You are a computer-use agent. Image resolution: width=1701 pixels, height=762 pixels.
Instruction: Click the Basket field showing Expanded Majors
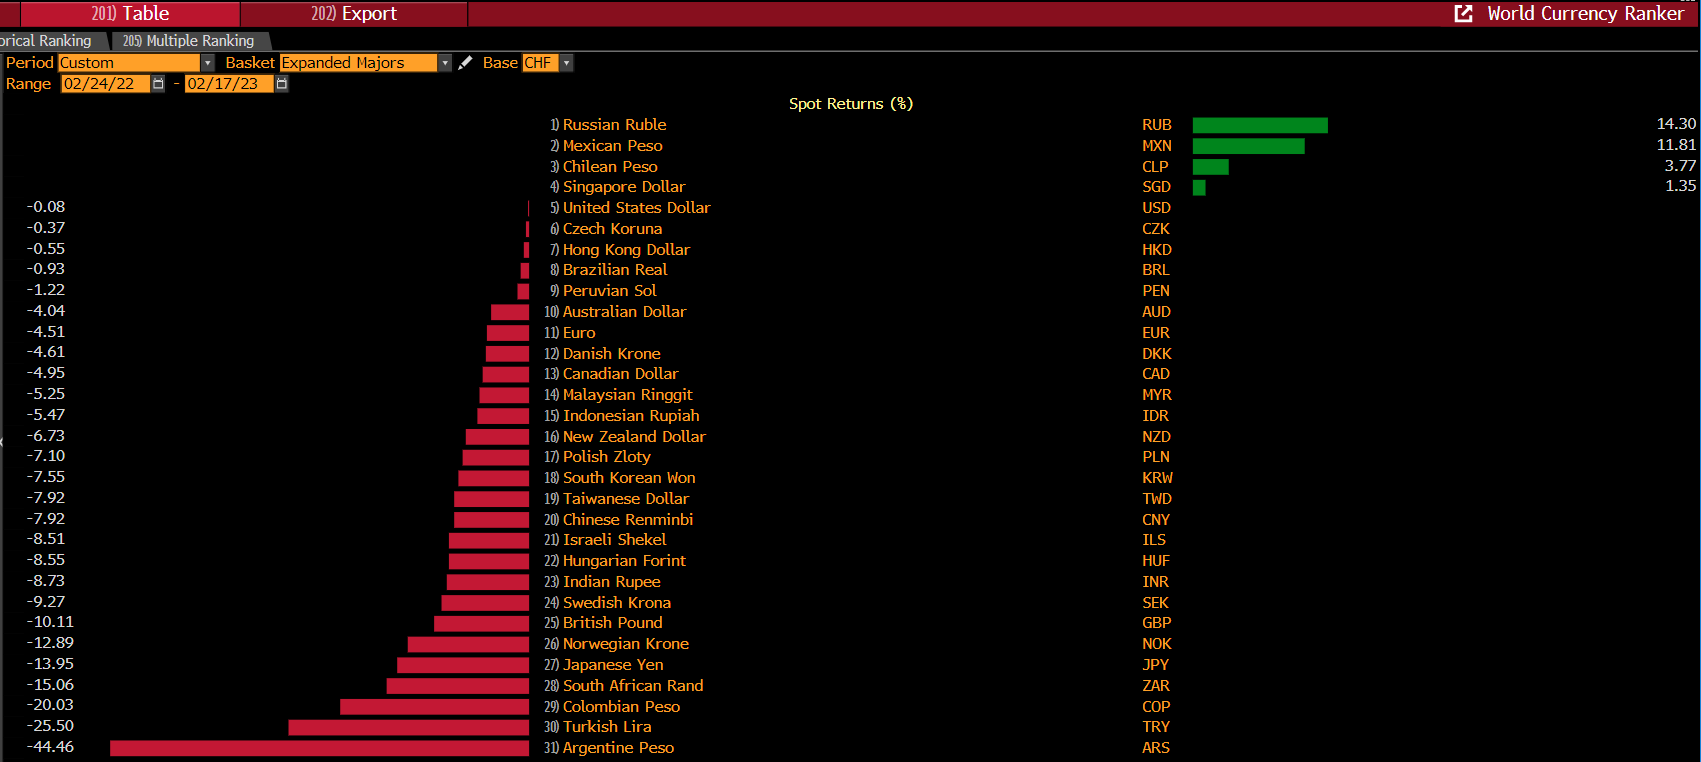point(359,63)
